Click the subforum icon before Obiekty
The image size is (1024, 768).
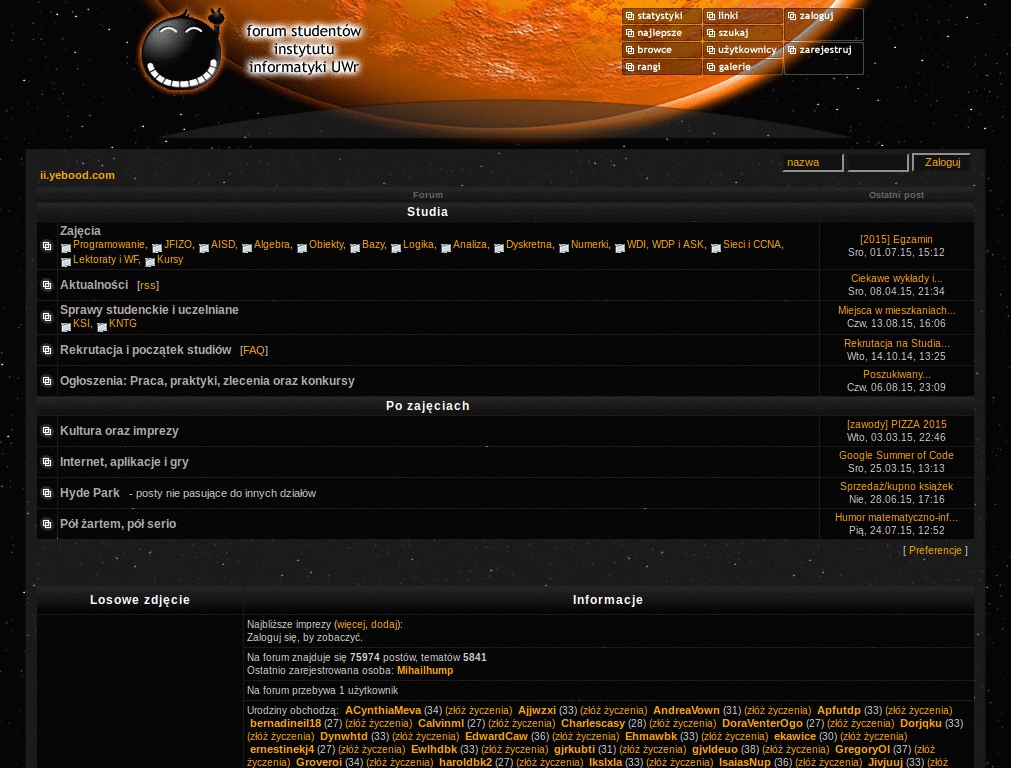tap(302, 248)
